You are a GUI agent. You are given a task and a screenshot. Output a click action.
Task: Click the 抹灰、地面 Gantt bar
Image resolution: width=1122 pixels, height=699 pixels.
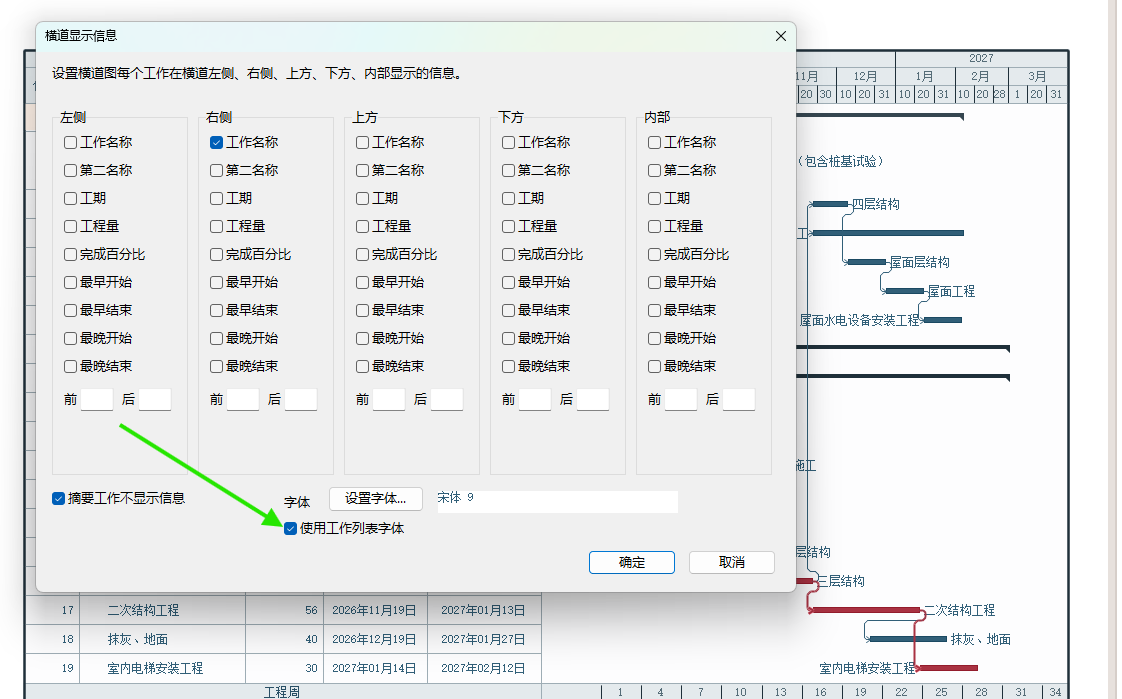coord(907,639)
